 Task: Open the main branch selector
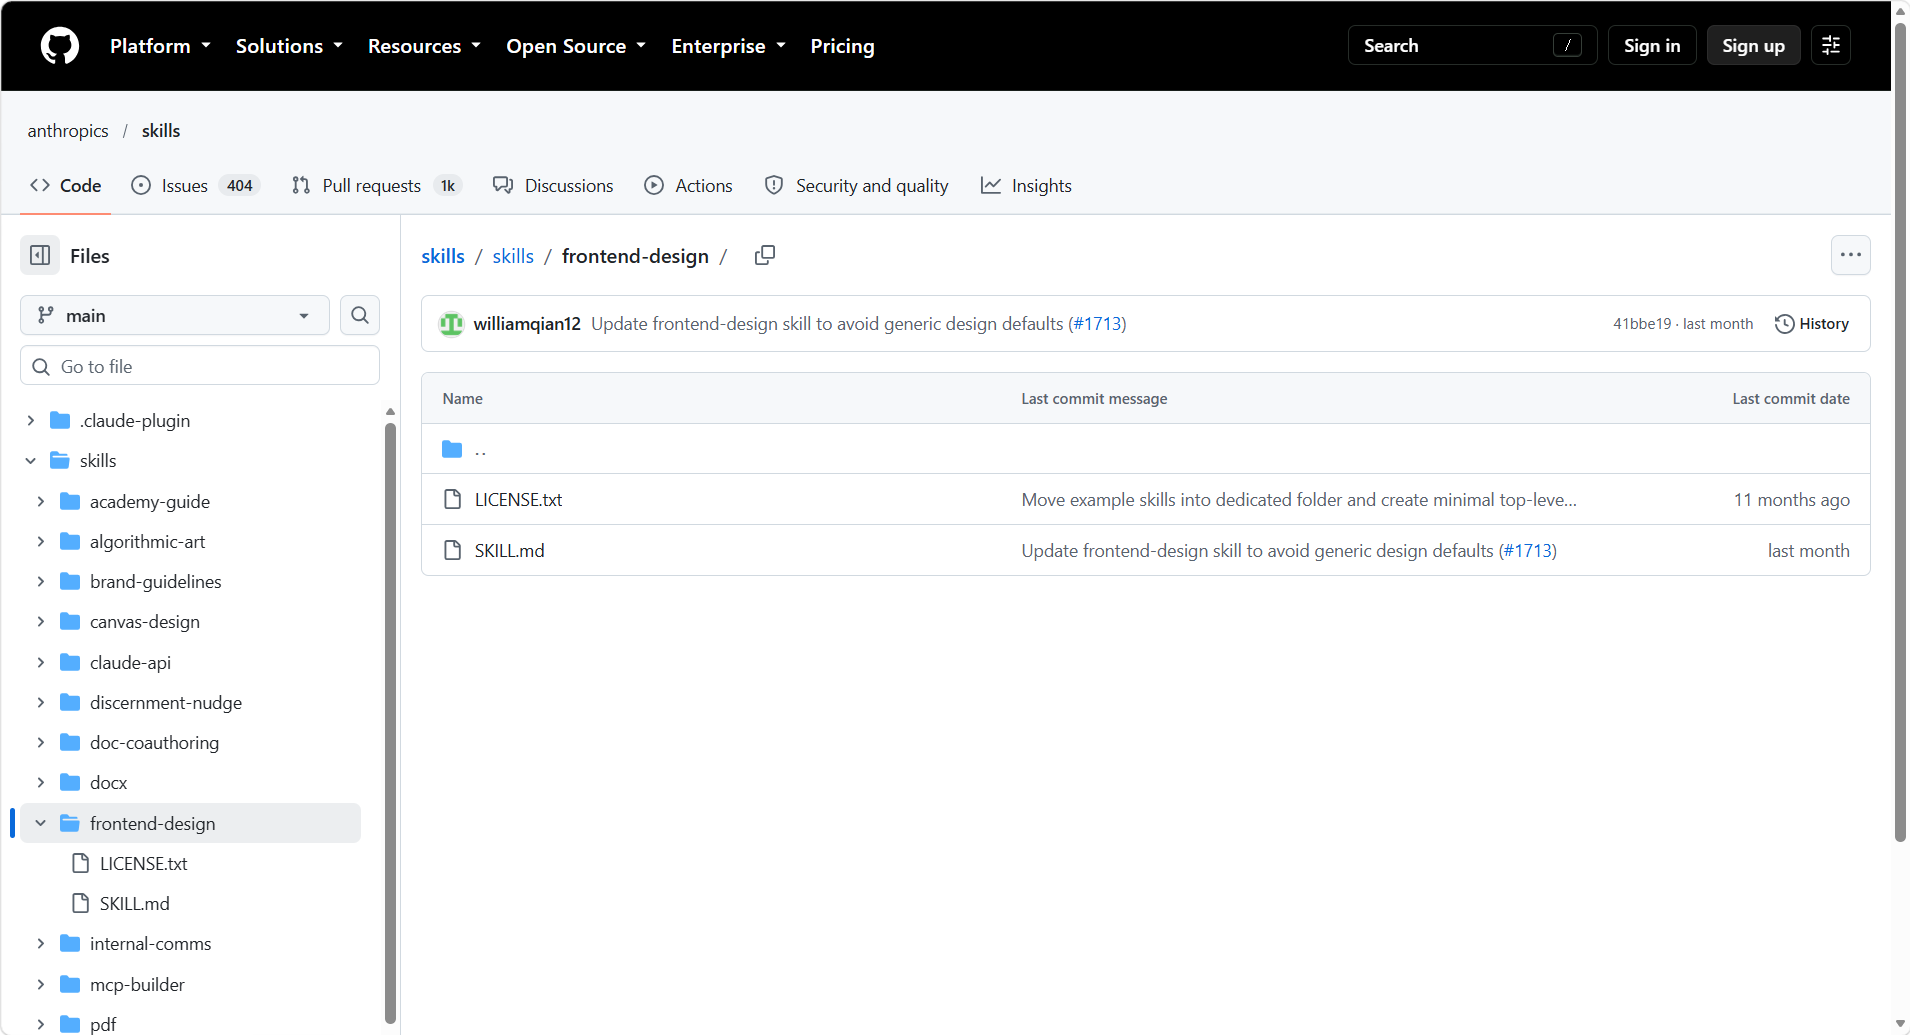tap(175, 315)
